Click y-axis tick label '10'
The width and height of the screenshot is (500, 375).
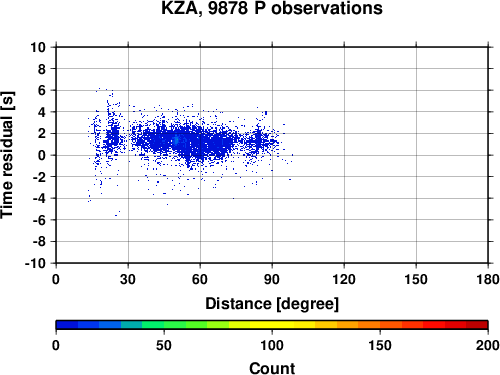coord(38,47)
